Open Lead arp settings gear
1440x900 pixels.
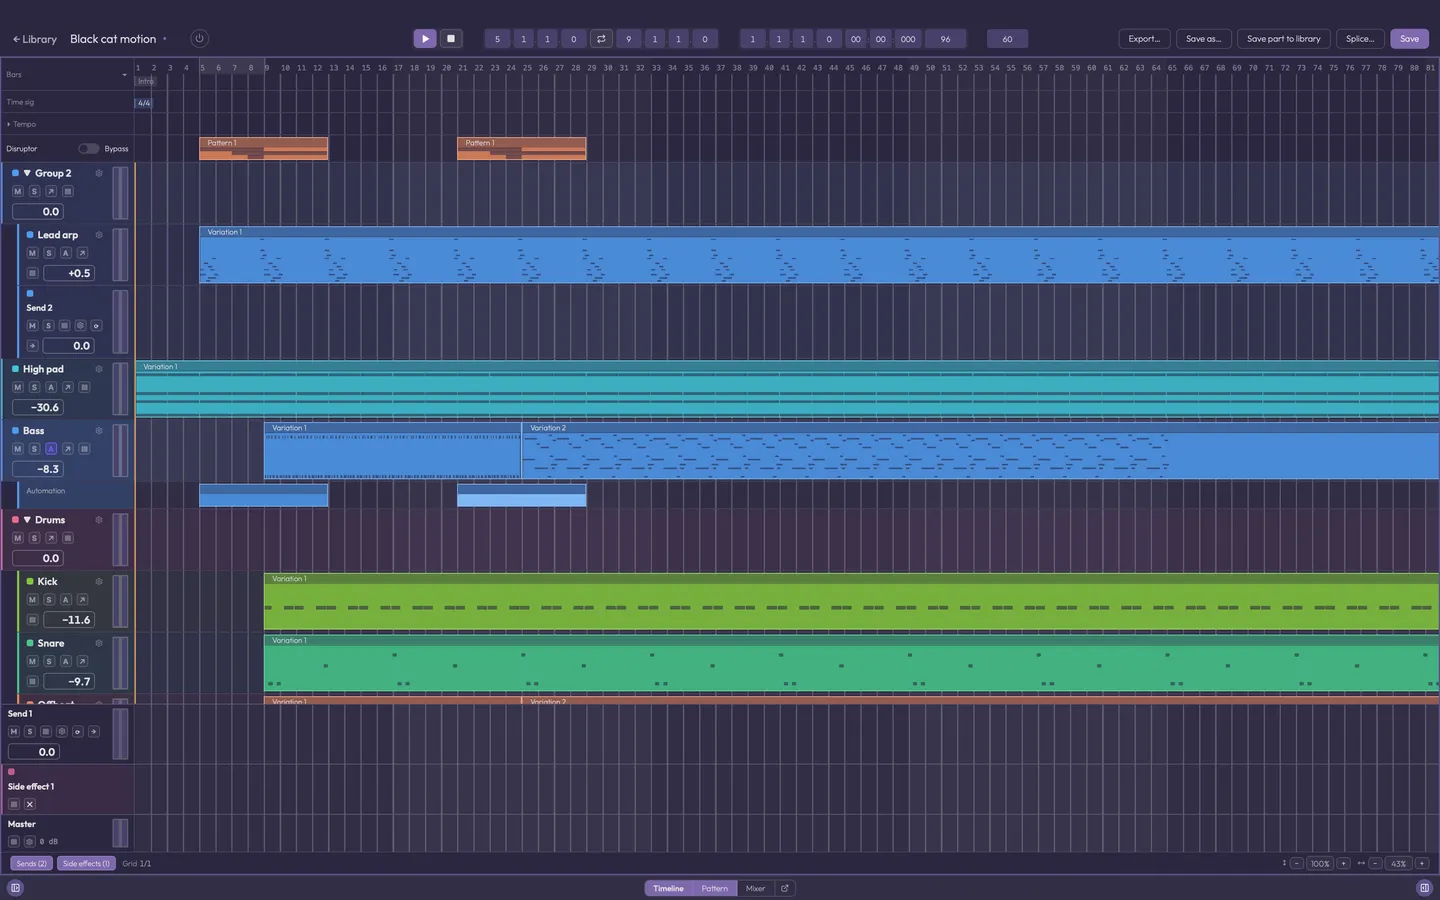point(99,235)
